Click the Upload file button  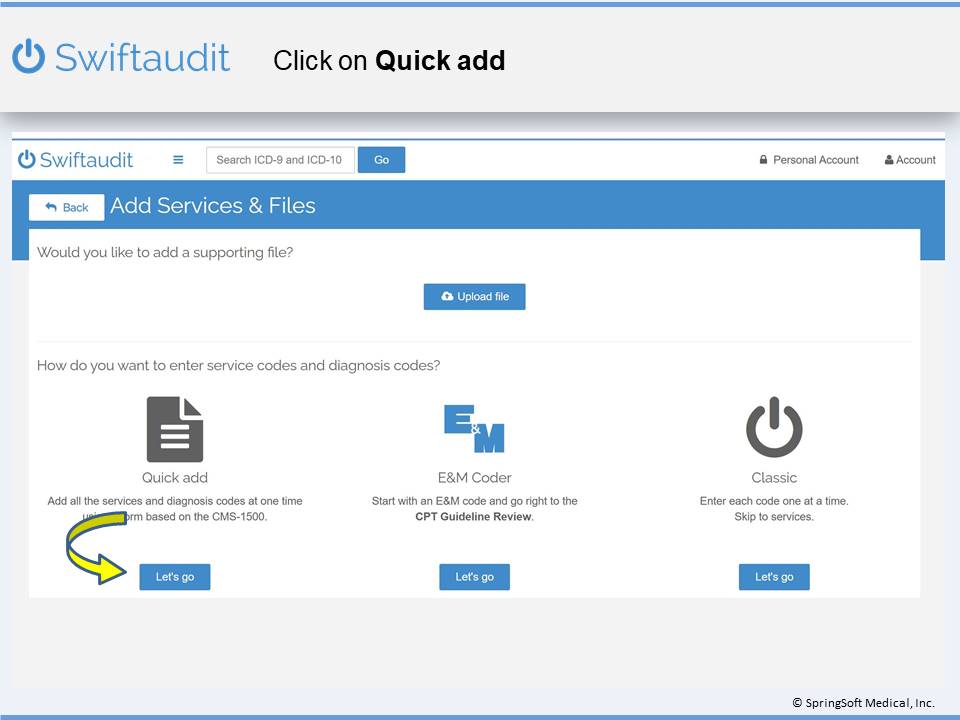474,297
